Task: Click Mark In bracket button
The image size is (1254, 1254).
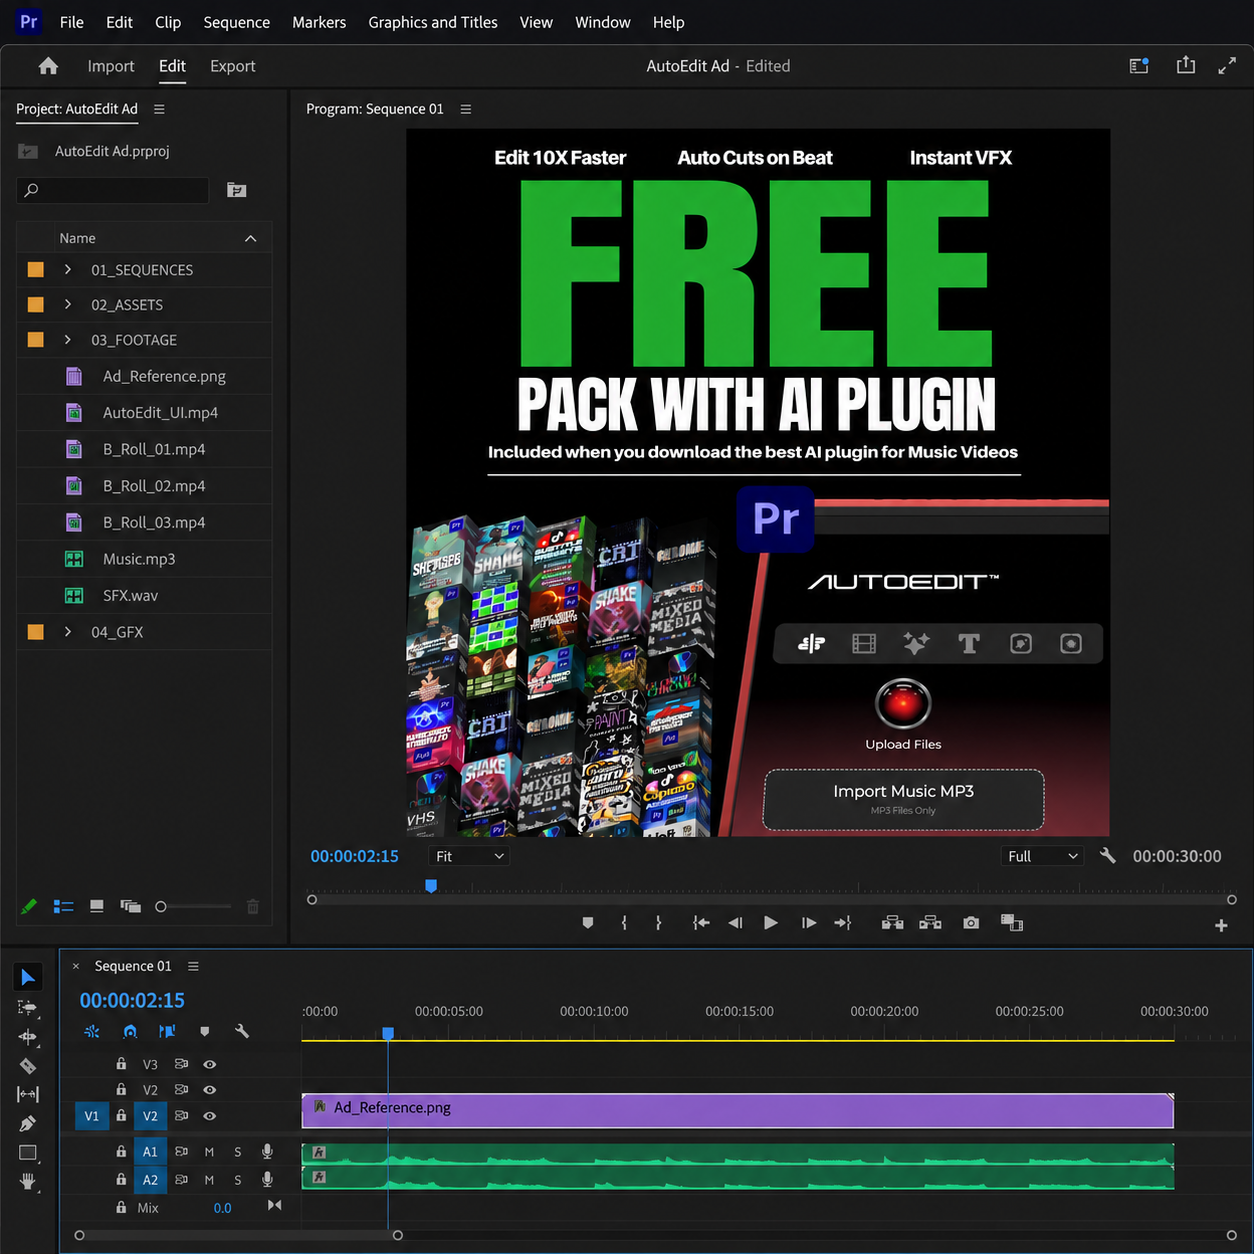Action: click(624, 923)
